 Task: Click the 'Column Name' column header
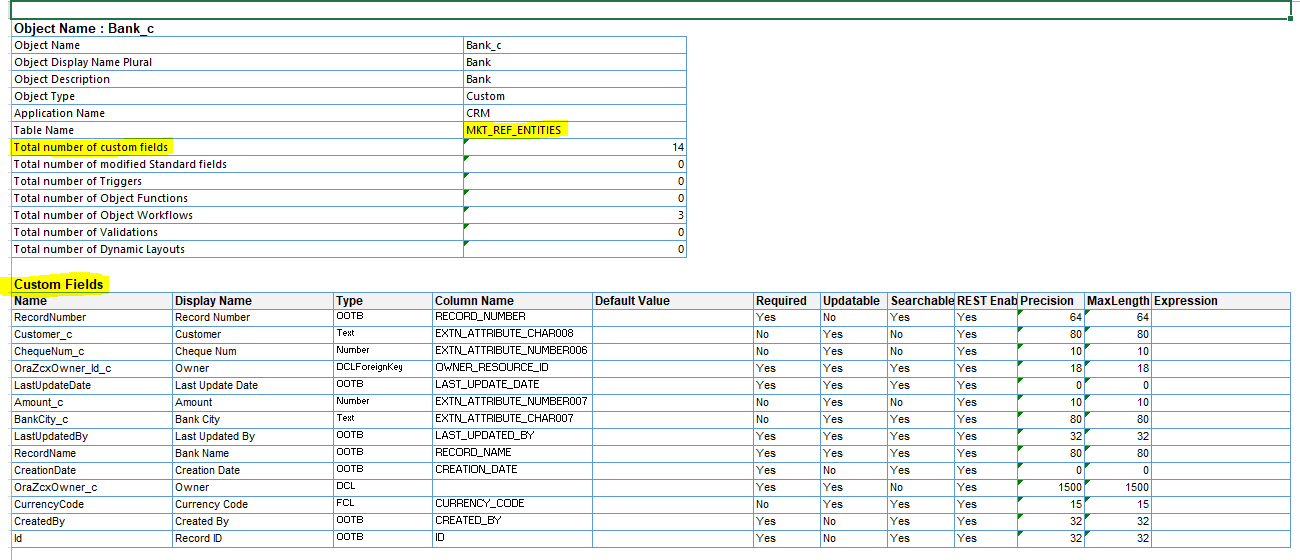[512, 301]
